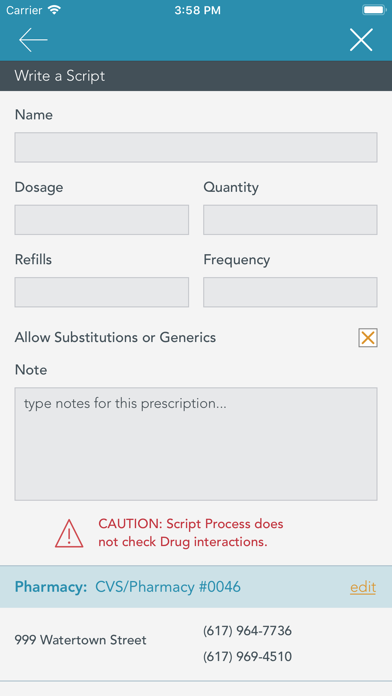Call pharmacy number (617) 964-7736
This screenshot has height=696, width=392.
[247, 630]
